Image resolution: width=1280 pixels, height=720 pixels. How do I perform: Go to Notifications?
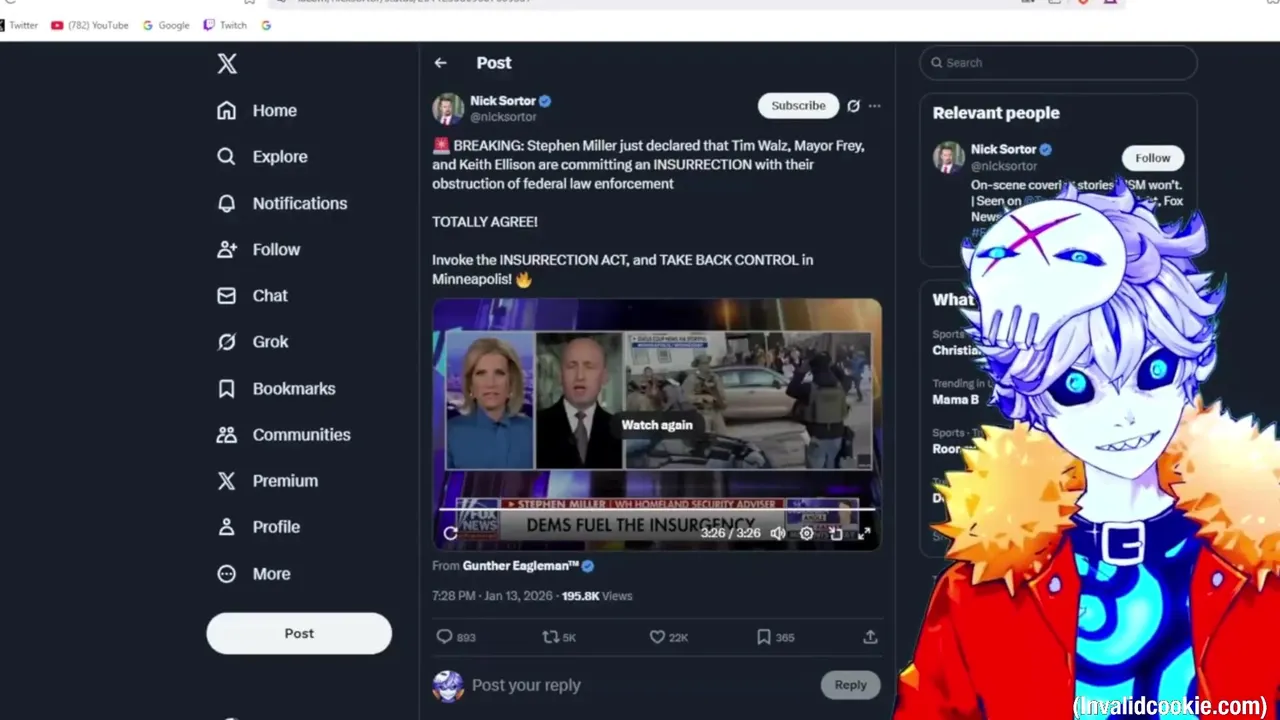pyautogui.click(x=282, y=203)
